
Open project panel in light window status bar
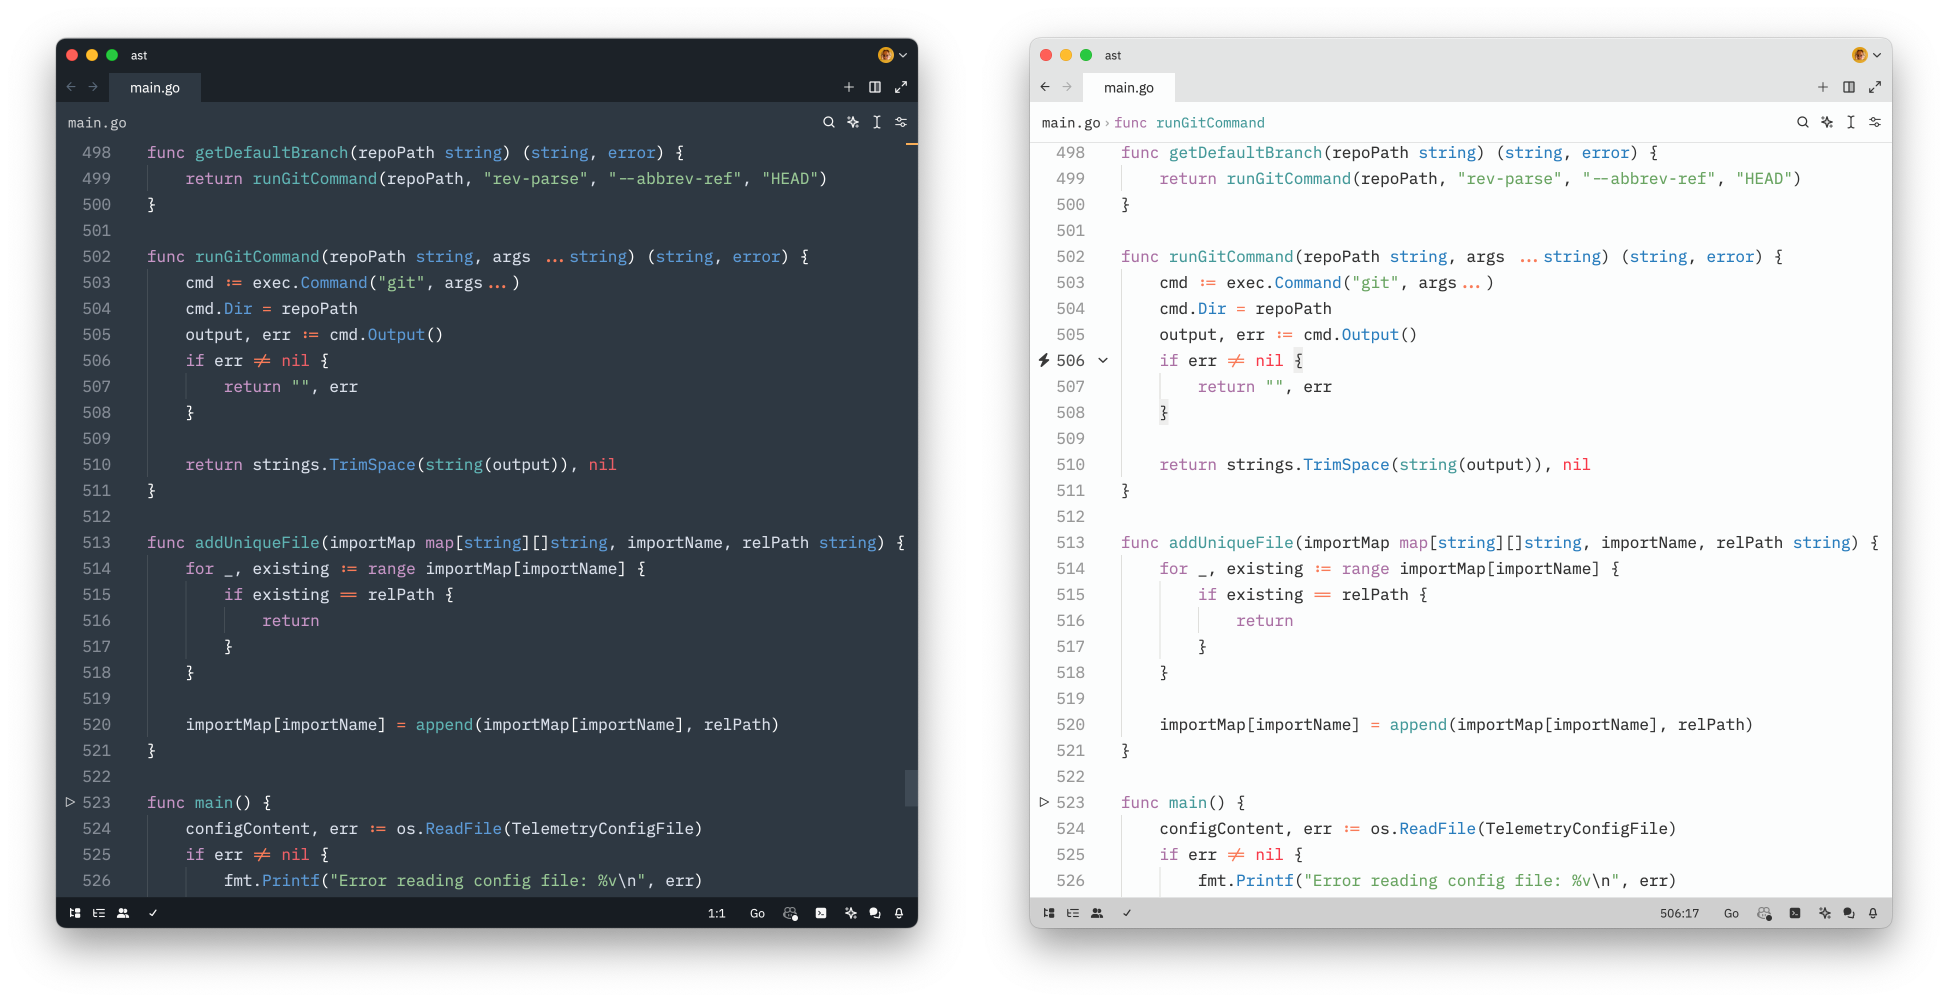click(x=1049, y=913)
